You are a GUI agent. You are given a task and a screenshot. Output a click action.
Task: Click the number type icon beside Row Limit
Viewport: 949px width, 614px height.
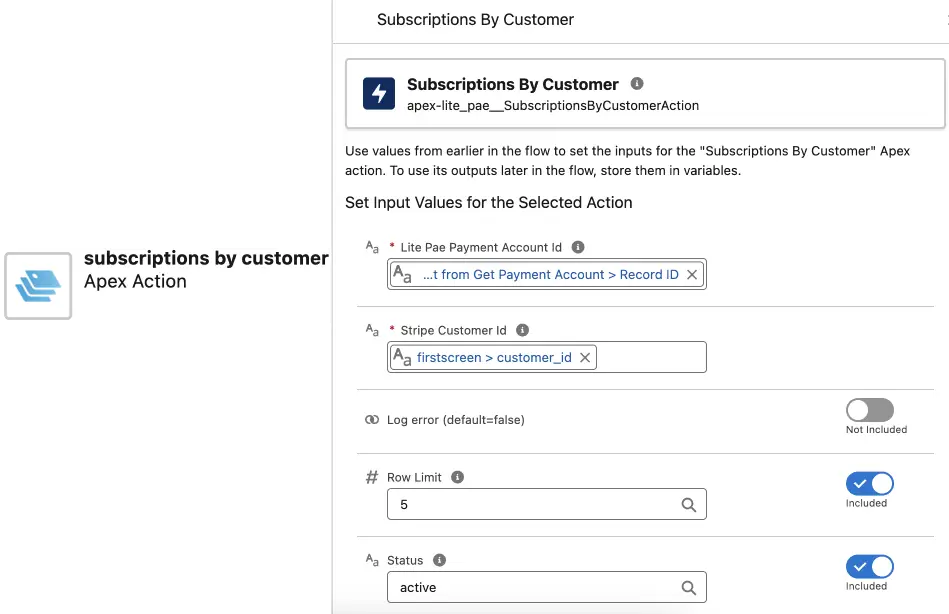372,477
